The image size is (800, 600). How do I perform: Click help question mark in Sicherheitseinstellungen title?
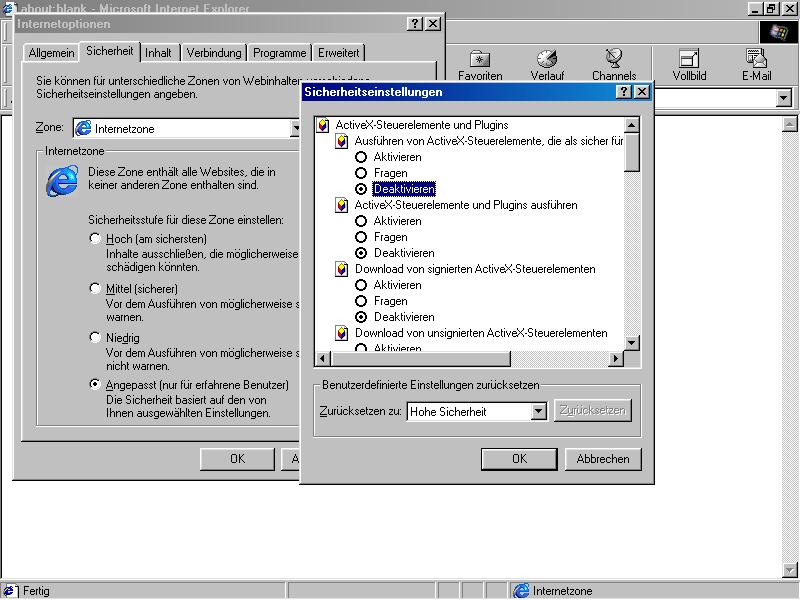(624, 92)
